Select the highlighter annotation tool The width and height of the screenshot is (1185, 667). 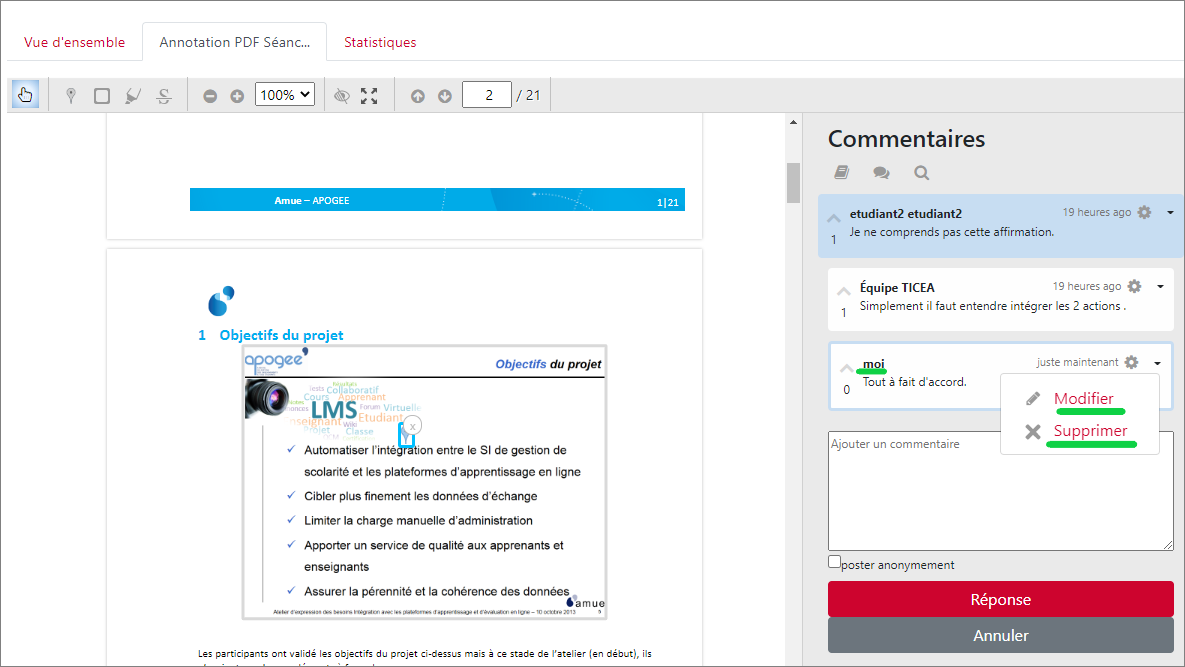tap(133, 96)
